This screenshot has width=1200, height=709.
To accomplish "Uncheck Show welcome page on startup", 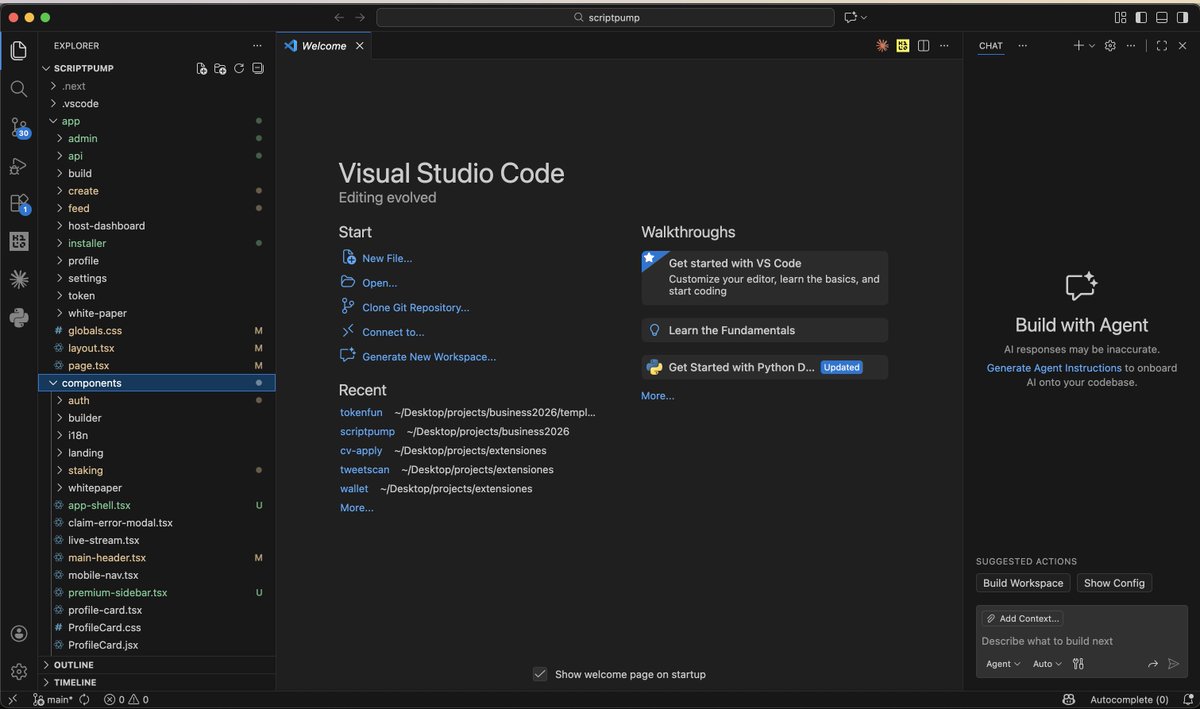I will (540, 674).
